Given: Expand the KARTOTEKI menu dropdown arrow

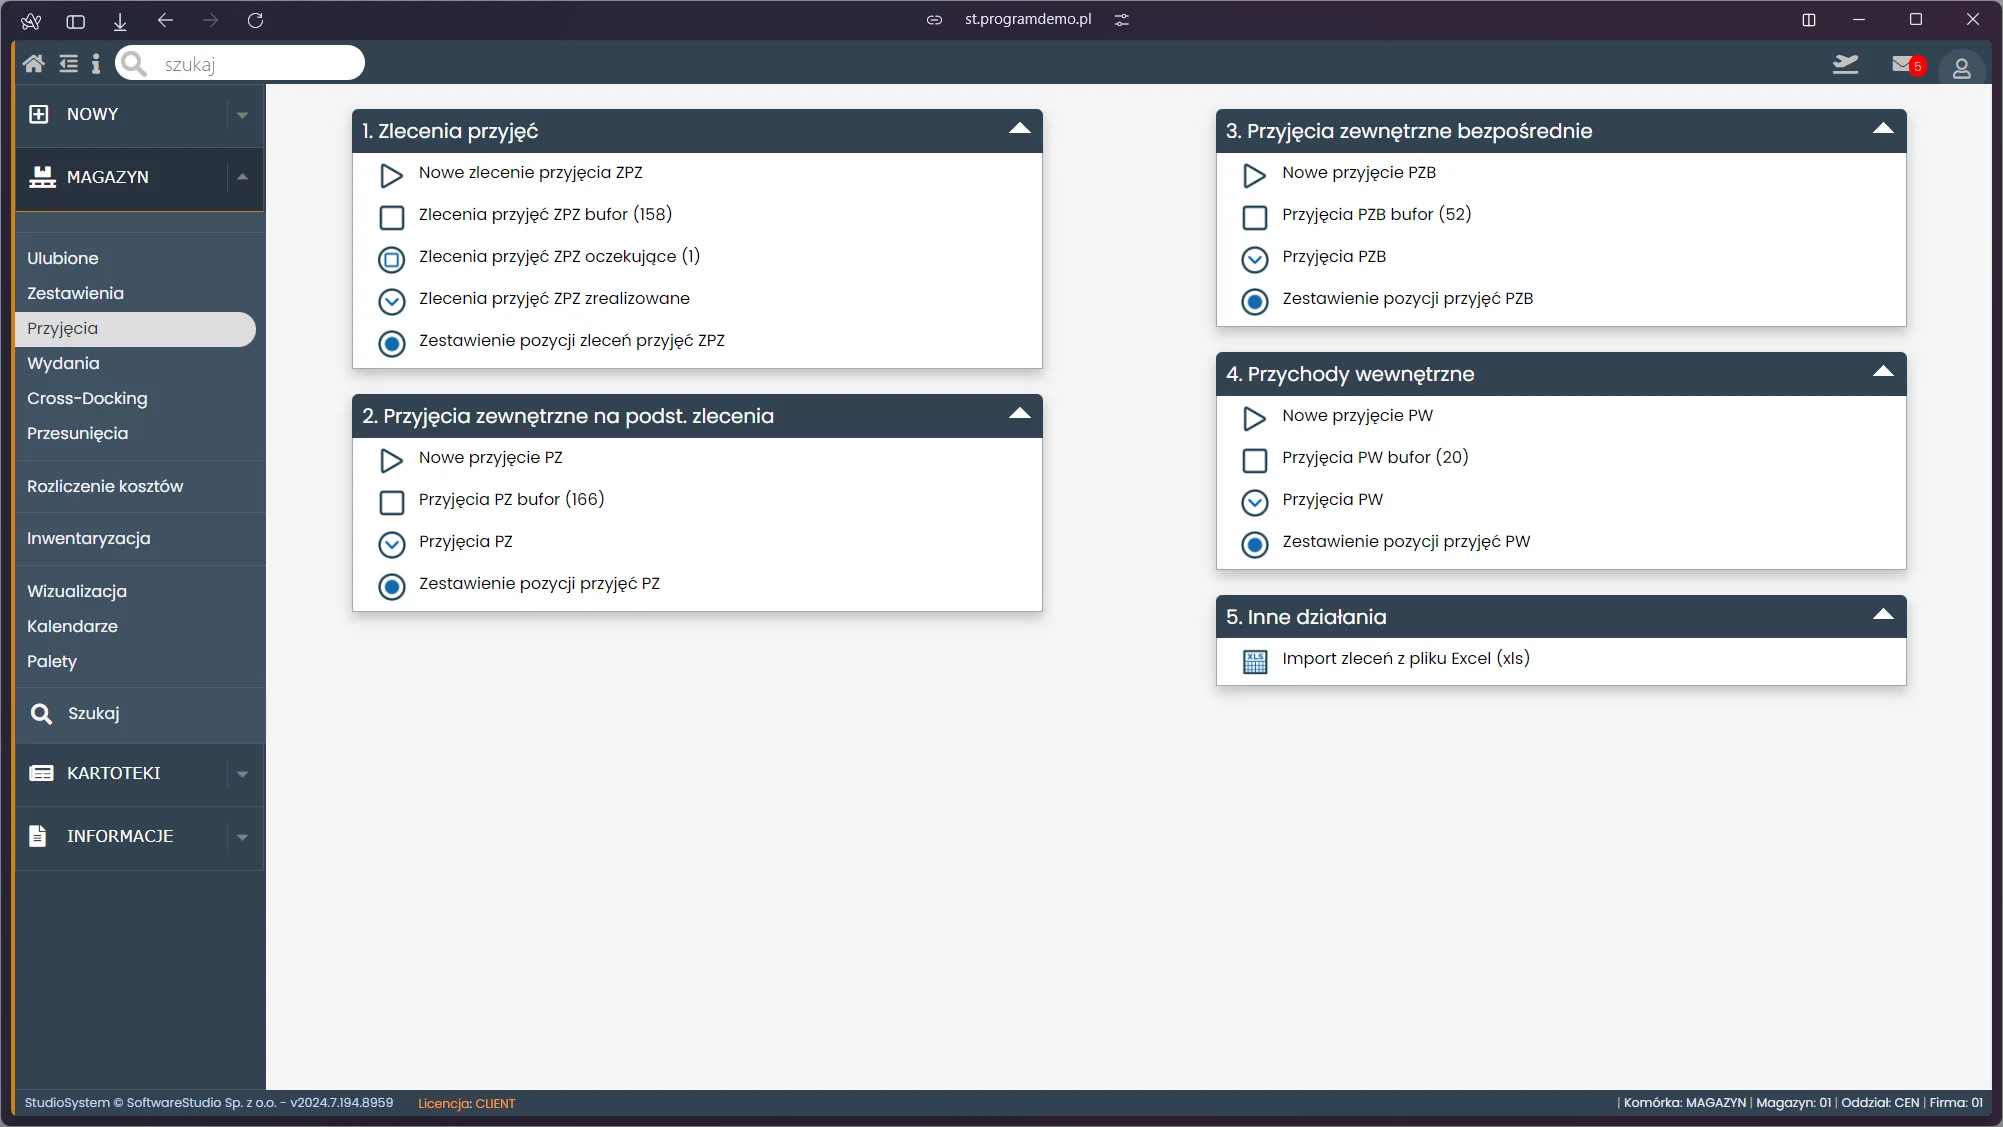Looking at the screenshot, I should coord(242,774).
